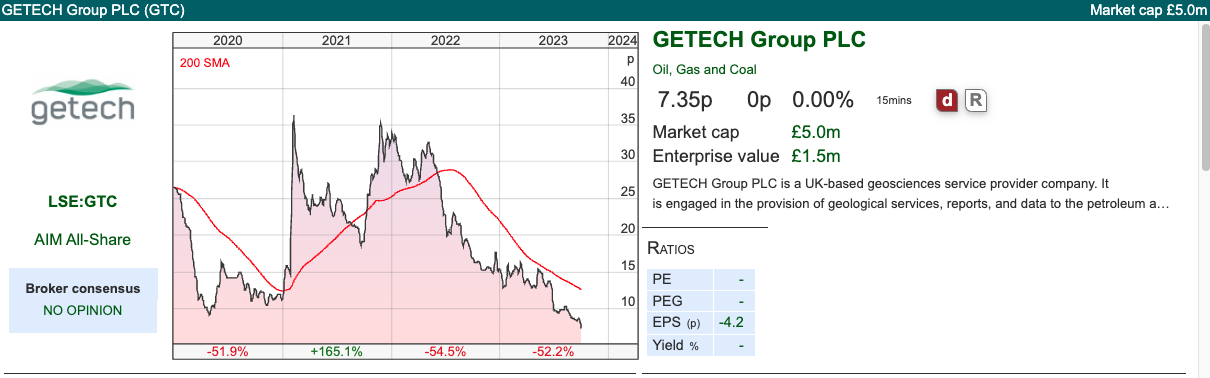Click the grey 'R' icon

point(976,100)
